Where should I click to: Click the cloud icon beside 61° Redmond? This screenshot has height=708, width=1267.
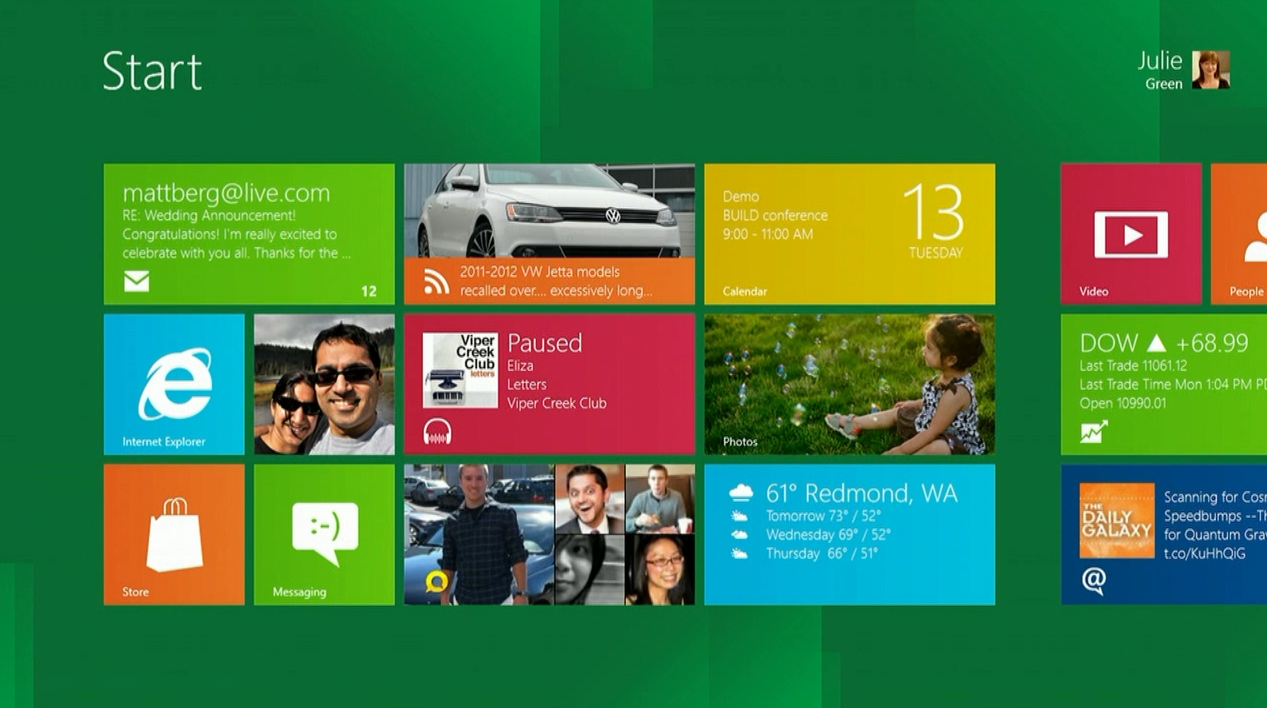tap(741, 492)
